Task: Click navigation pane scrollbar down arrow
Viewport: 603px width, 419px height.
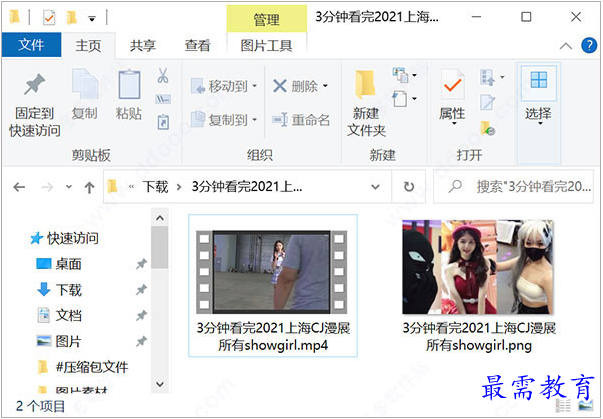Action: [160, 384]
